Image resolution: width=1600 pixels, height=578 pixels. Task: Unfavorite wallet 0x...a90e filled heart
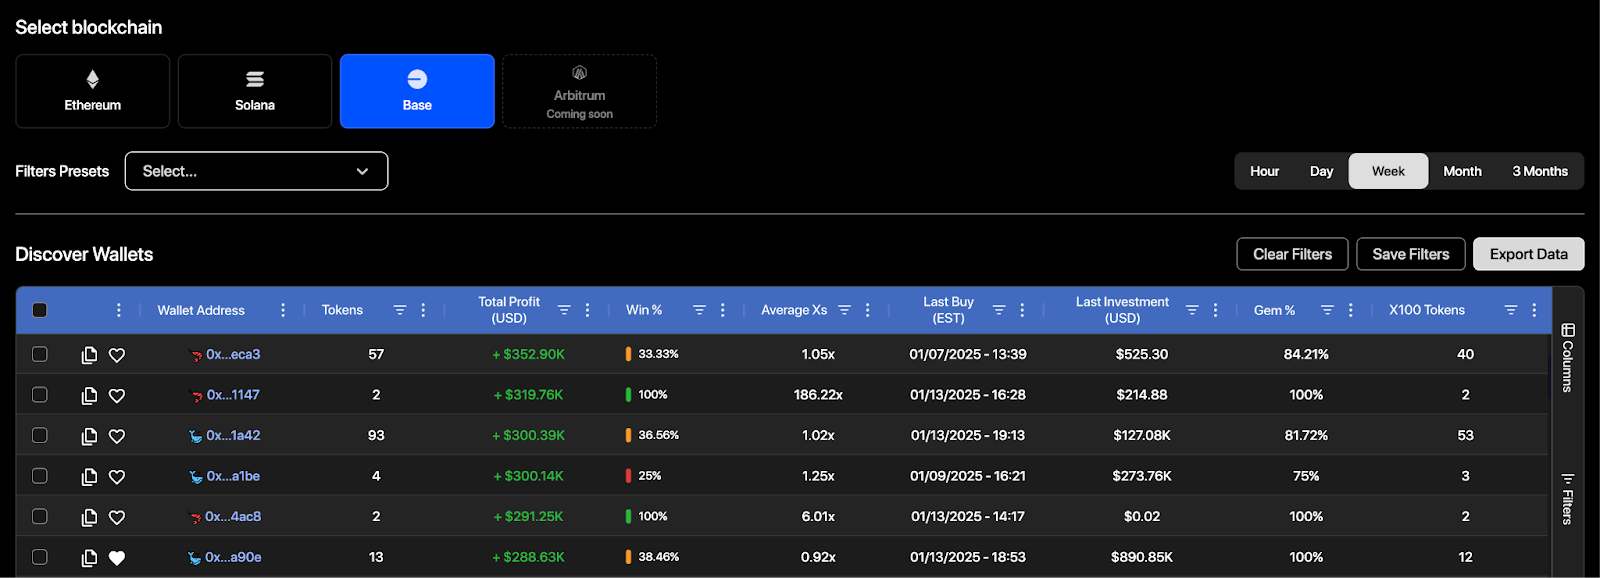[x=117, y=558]
